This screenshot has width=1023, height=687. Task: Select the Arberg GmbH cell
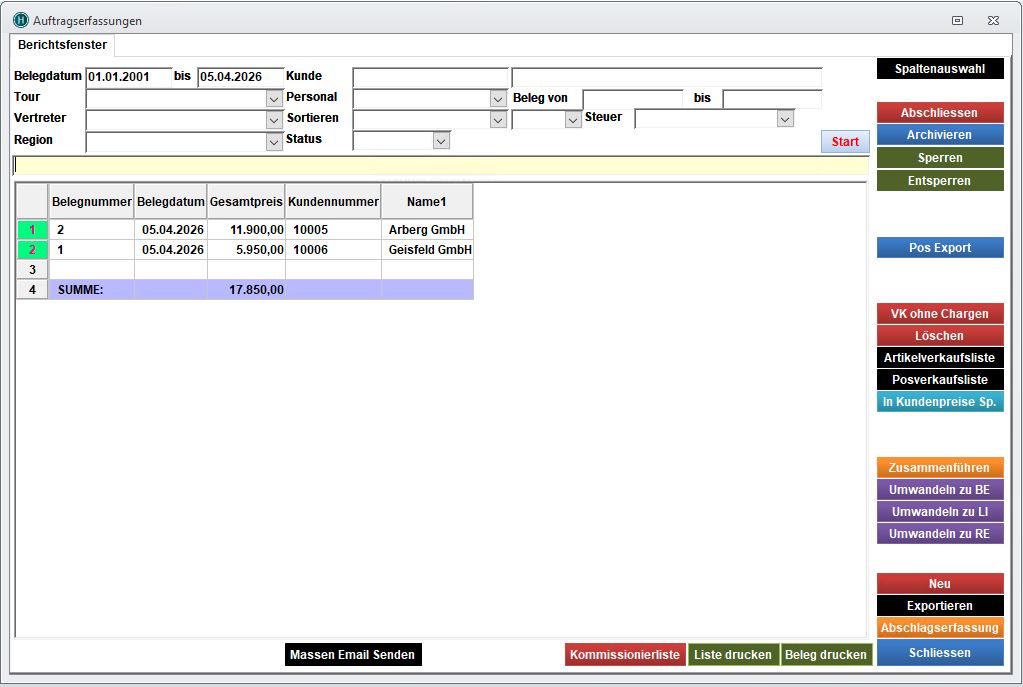pos(427,230)
